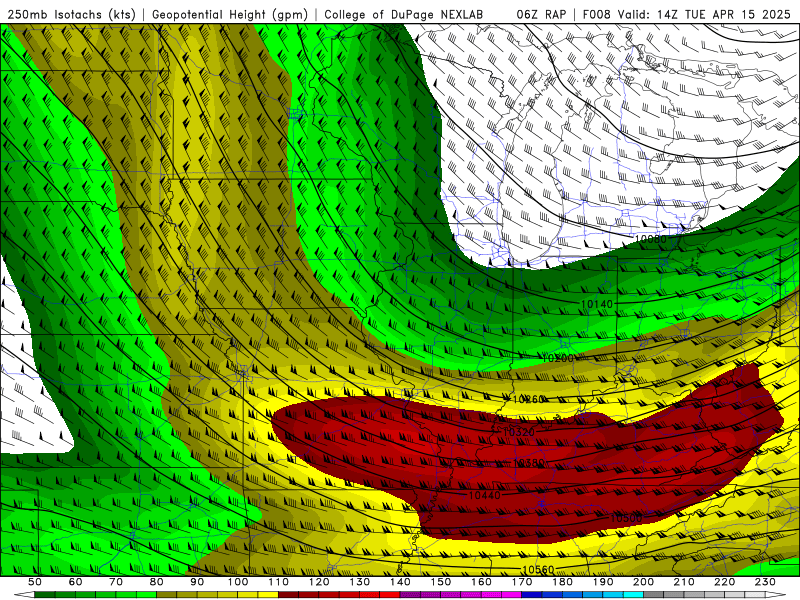800x600 pixels.
Task: Click the legend value 160
Action: 481,582
